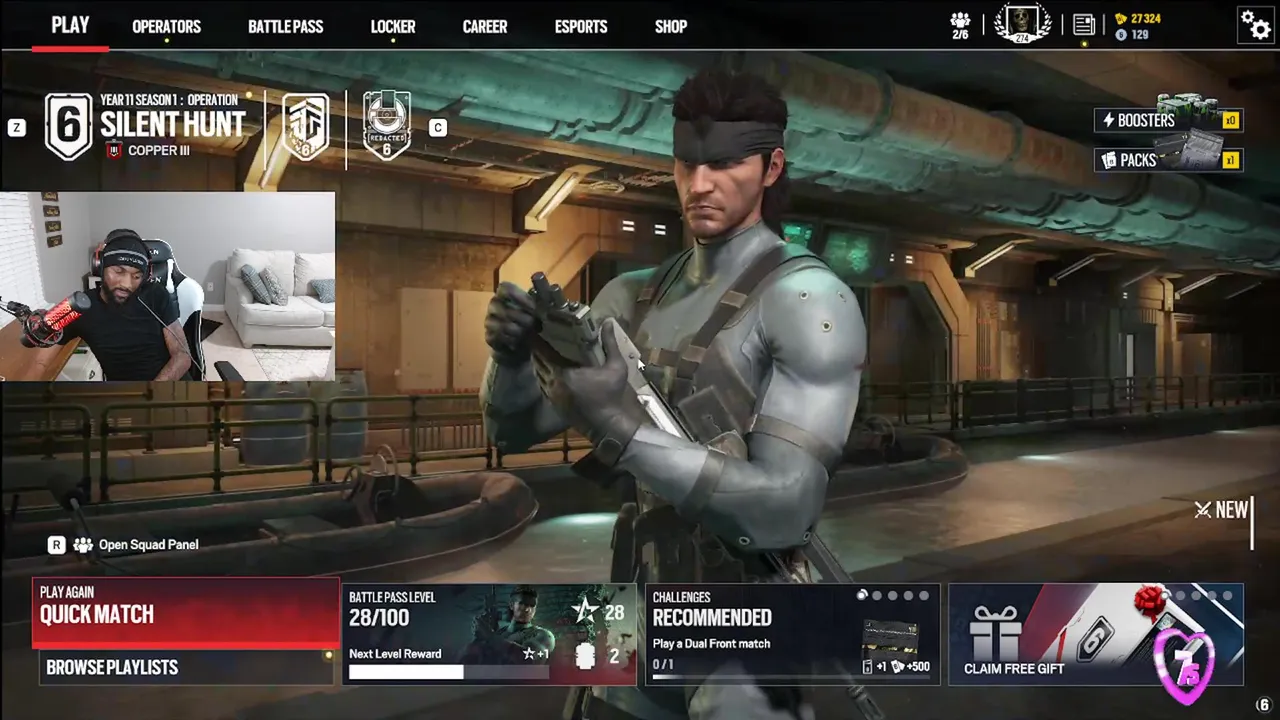
Task: Click Claim Free Gift card
Action: (1096, 634)
